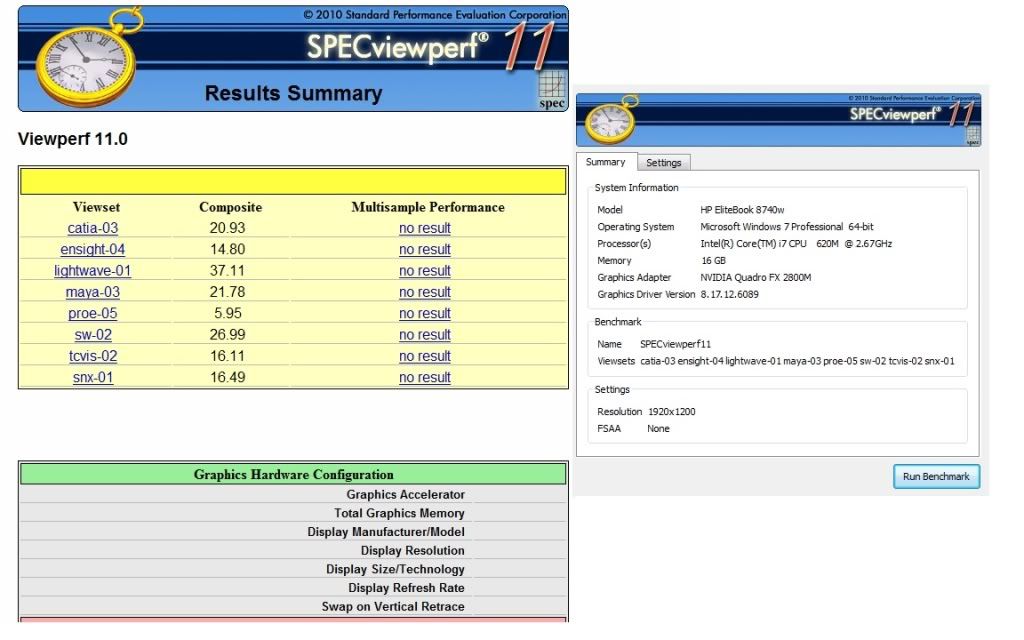Click the FSAA value None
This screenshot has height=640, width=1024.
point(658,428)
